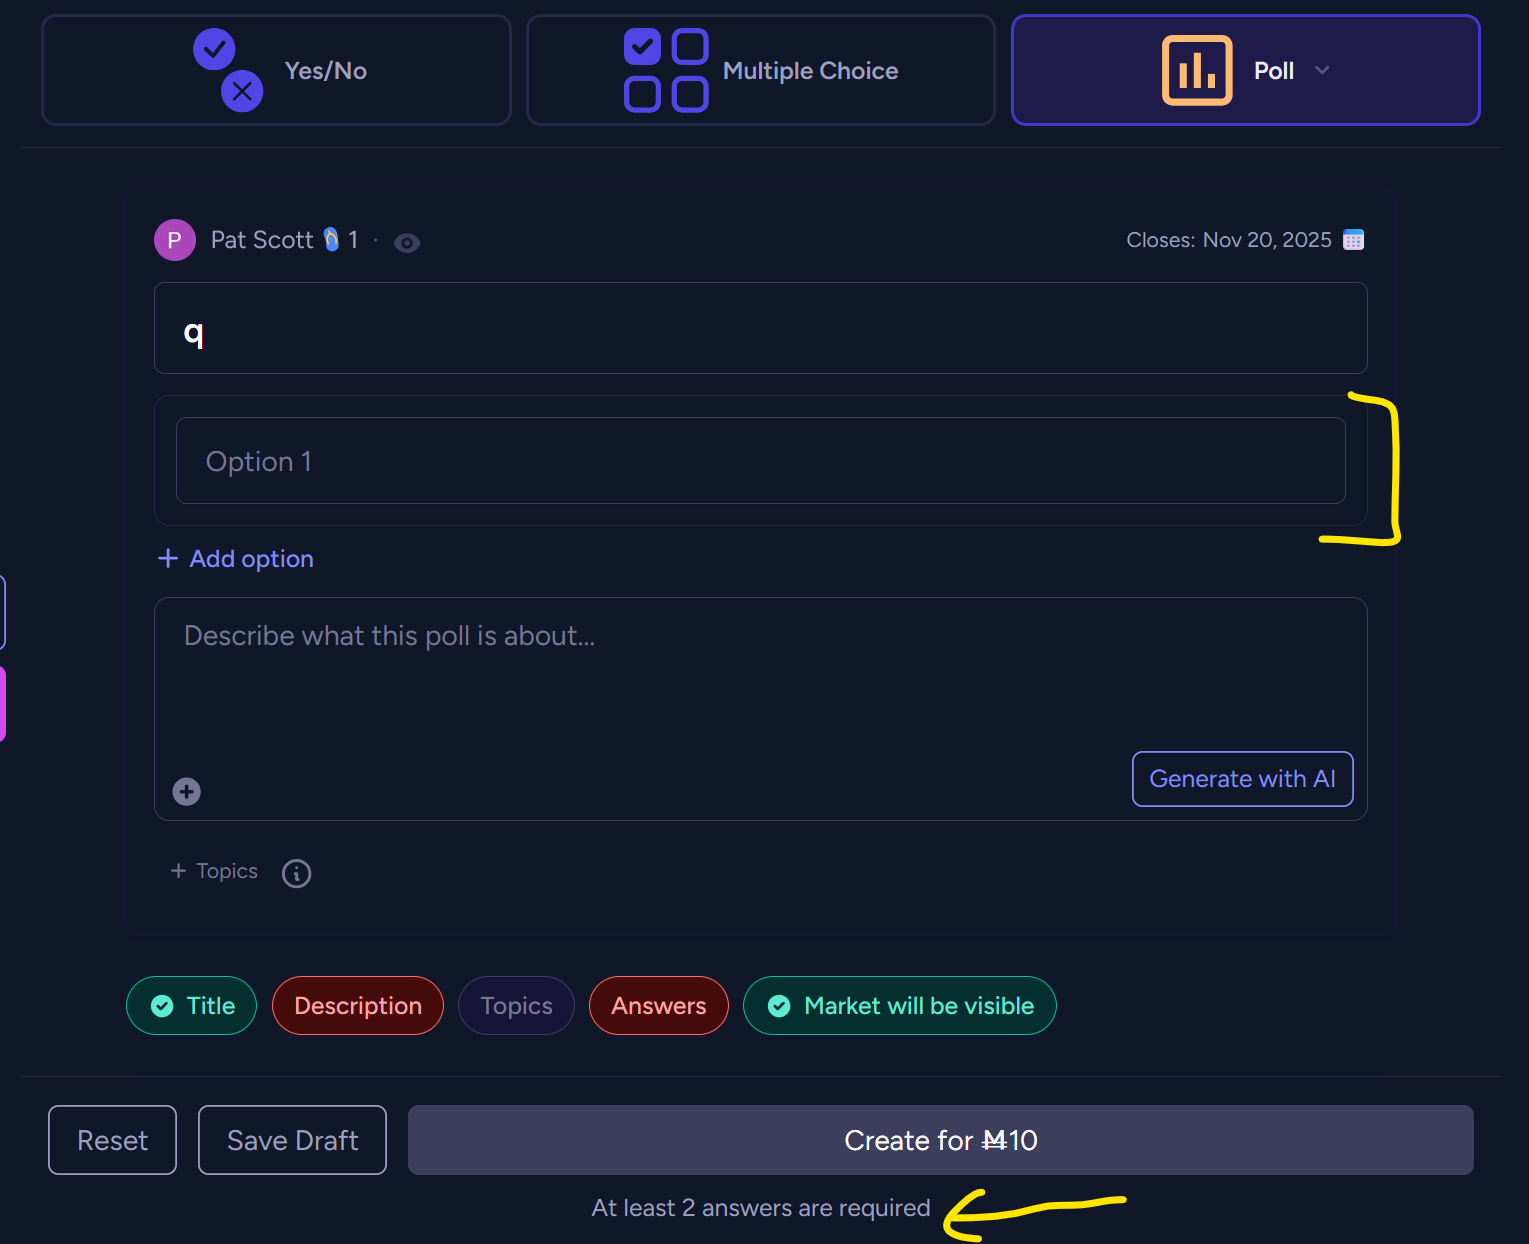
Task: Click the Answers checklist pill
Action: pos(659,1006)
